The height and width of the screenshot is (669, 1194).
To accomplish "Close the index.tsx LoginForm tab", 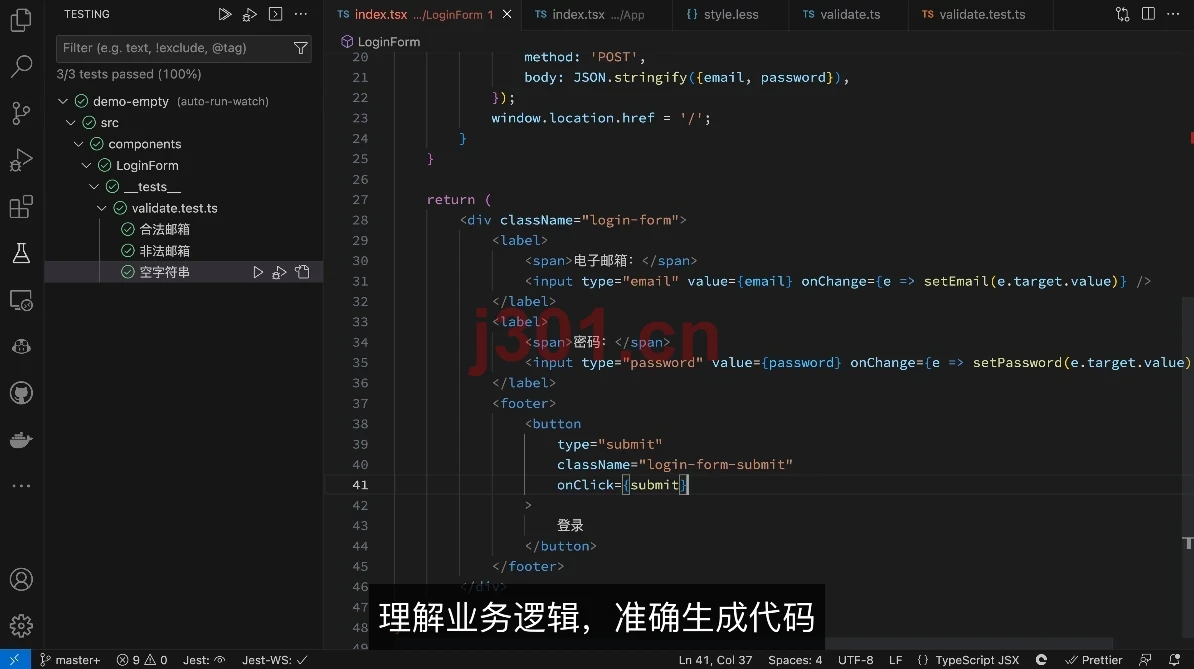I will pos(507,14).
